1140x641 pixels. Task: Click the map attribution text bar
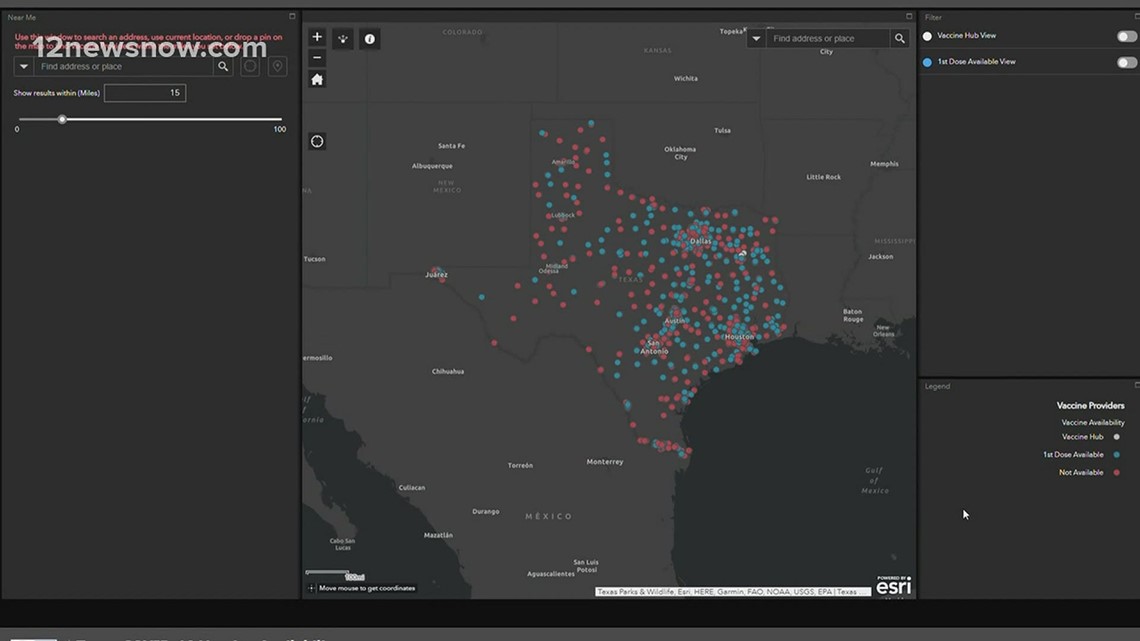tap(733, 592)
